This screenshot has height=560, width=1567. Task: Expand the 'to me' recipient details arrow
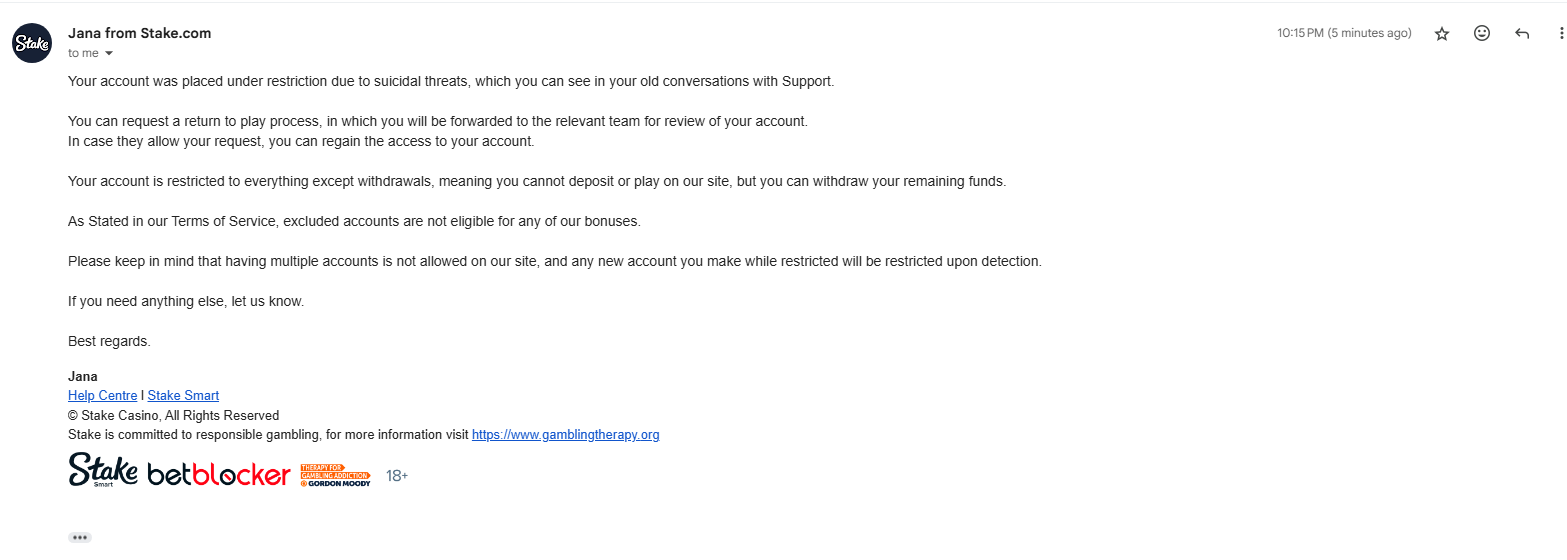[x=109, y=53]
